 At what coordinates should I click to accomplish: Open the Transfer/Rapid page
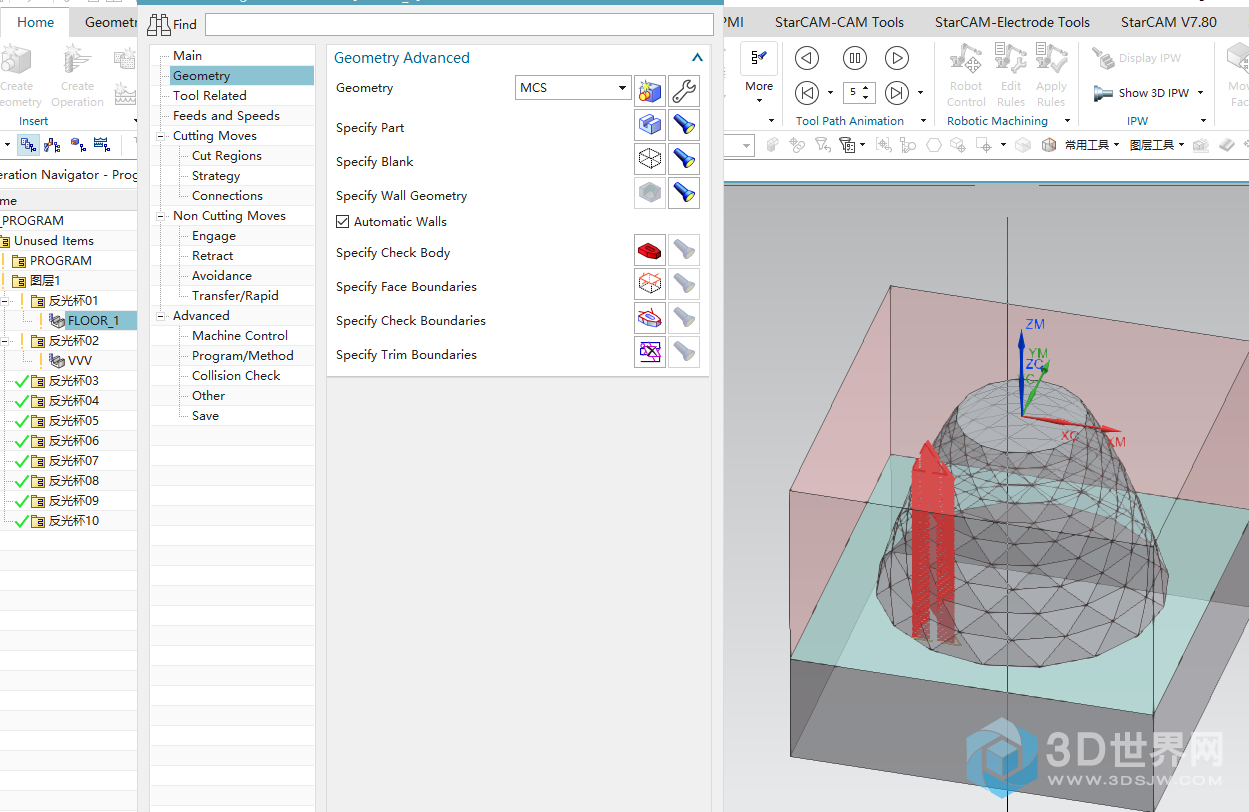coord(235,296)
